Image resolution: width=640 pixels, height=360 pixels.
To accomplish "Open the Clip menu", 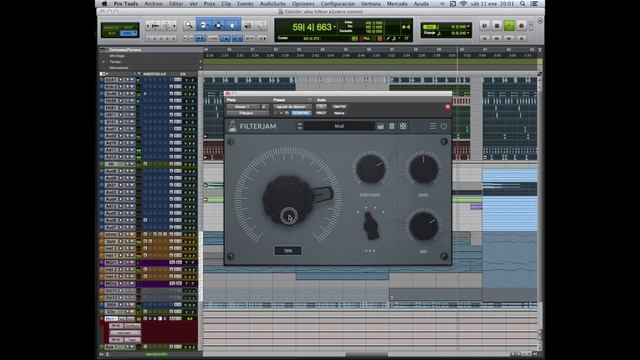I will pos(226,4).
